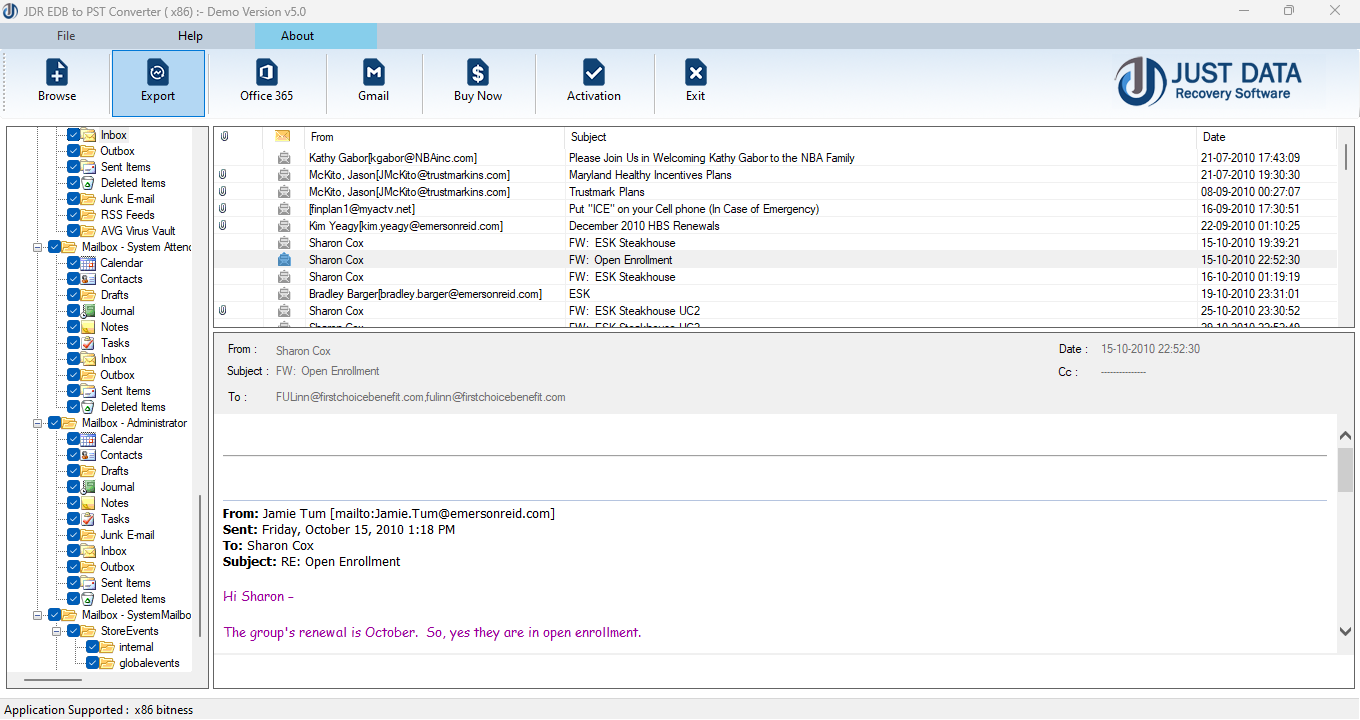This screenshot has width=1360, height=720.
Task: Open the Activation tool
Action: point(594,82)
